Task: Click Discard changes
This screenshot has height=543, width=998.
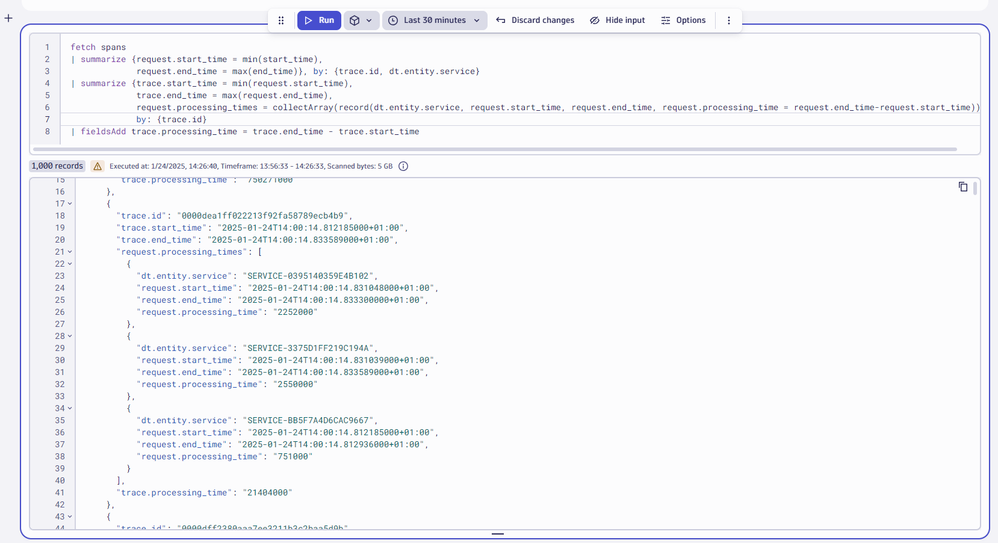Action: point(535,20)
